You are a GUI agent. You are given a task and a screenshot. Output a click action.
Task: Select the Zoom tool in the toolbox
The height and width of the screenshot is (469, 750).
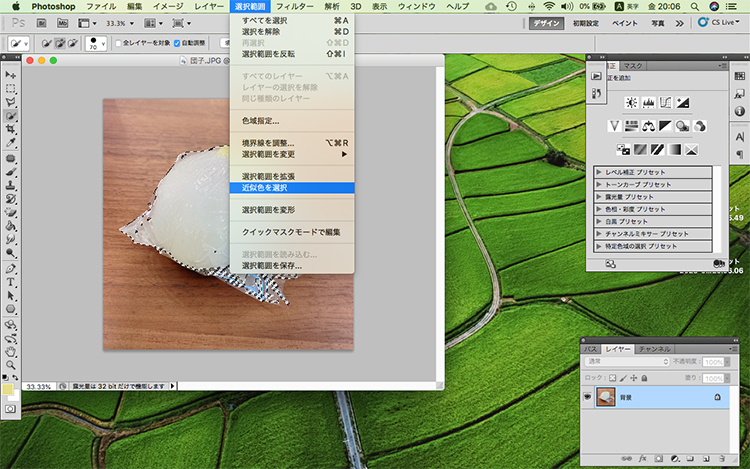(x=11, y=366)
